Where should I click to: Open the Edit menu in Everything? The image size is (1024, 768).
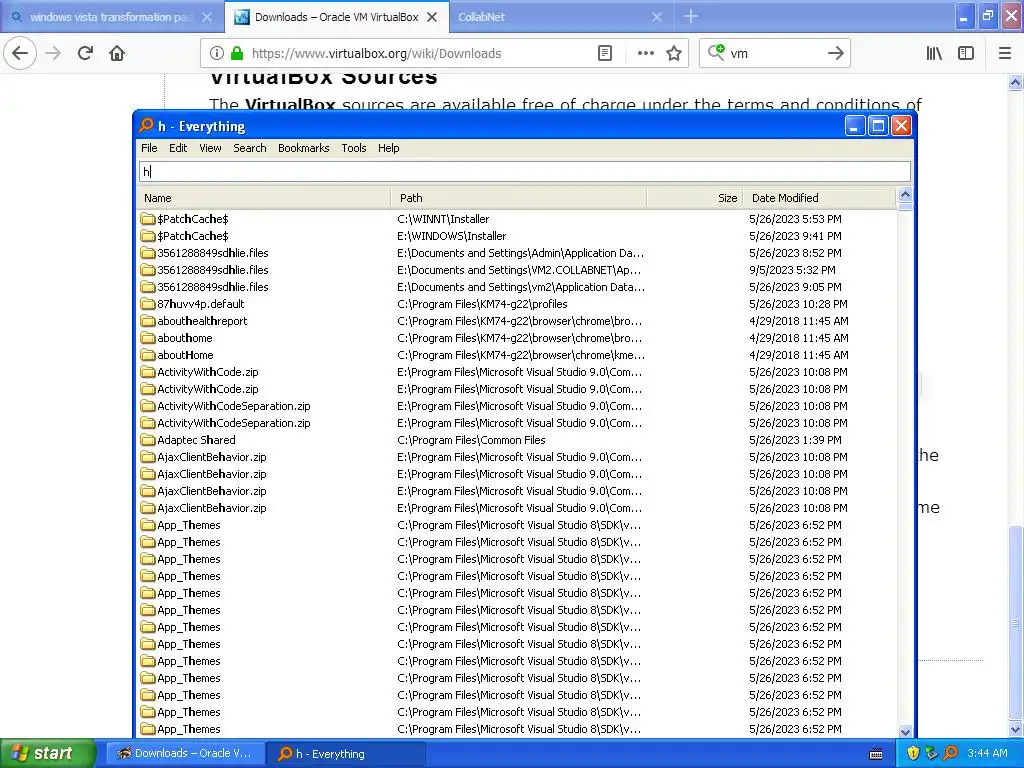(178, 148)
